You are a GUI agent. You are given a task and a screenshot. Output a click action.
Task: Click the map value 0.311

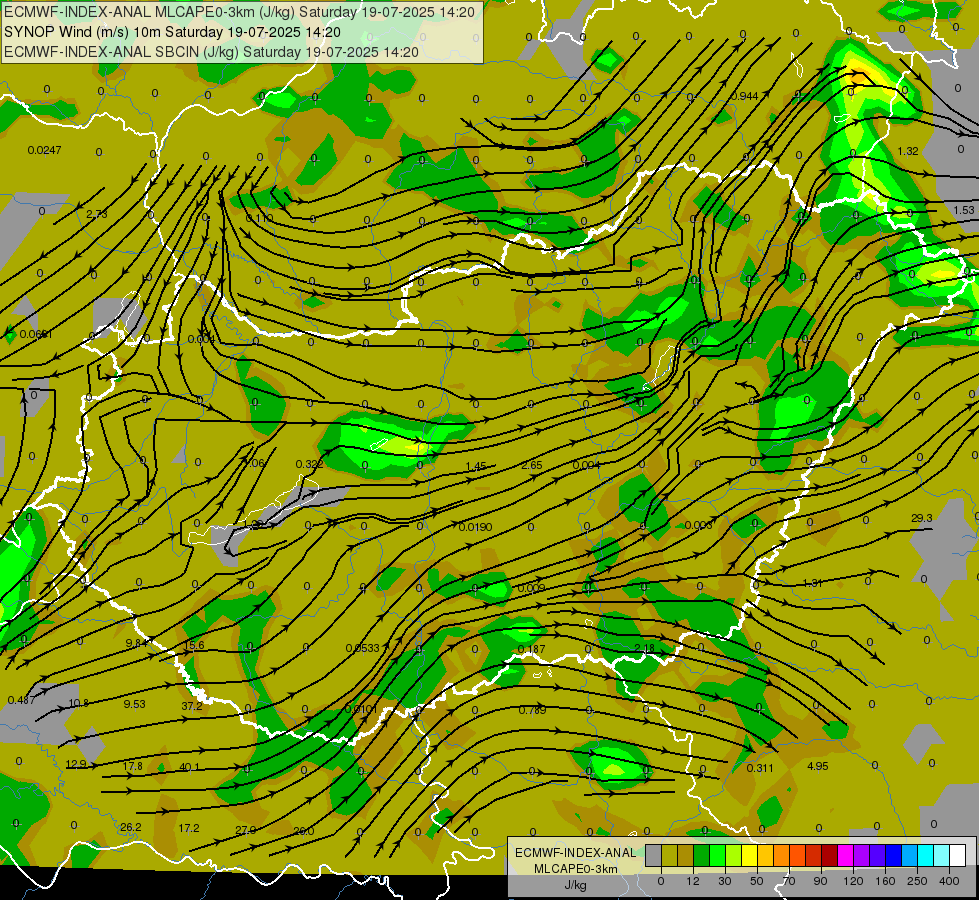pyautogui.click(x=760, y=768)
